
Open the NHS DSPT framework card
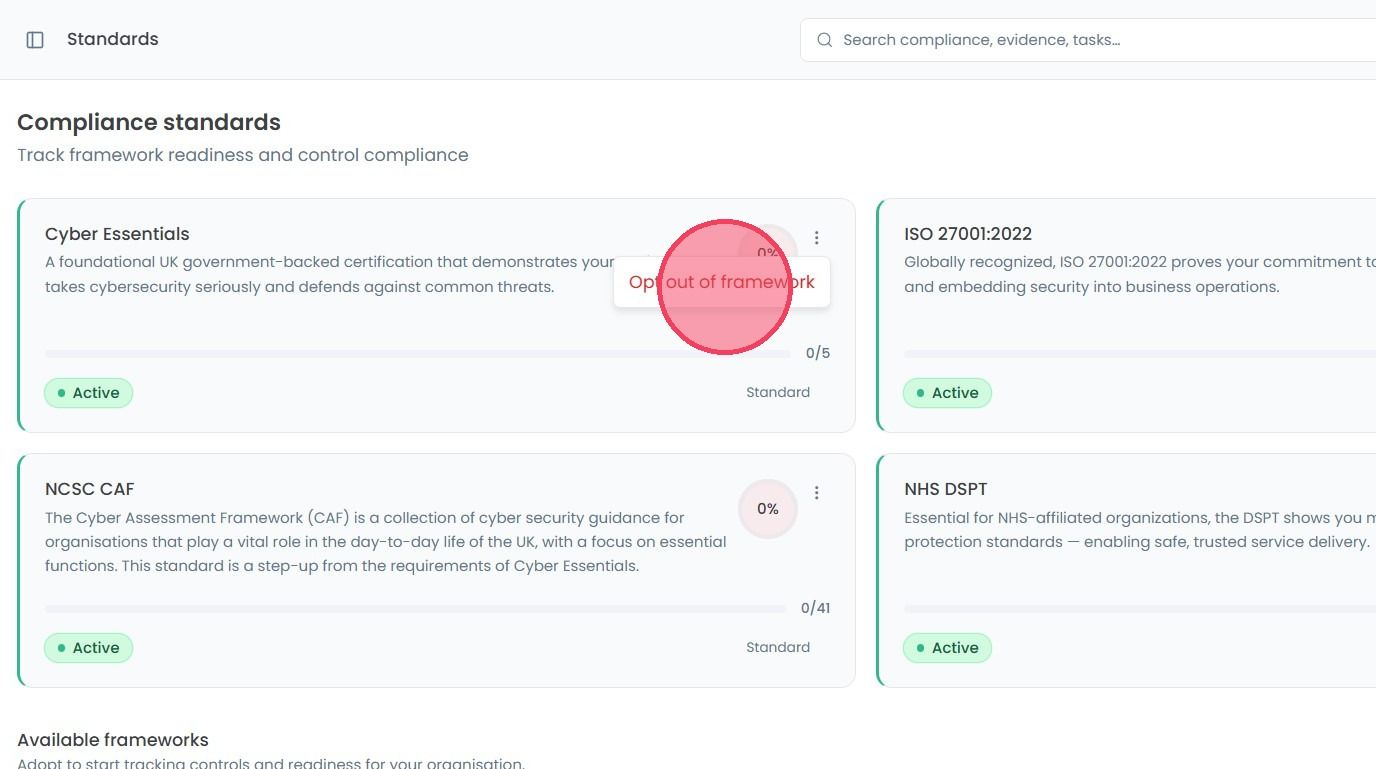pyautogui.click(x=1126, y=571)
